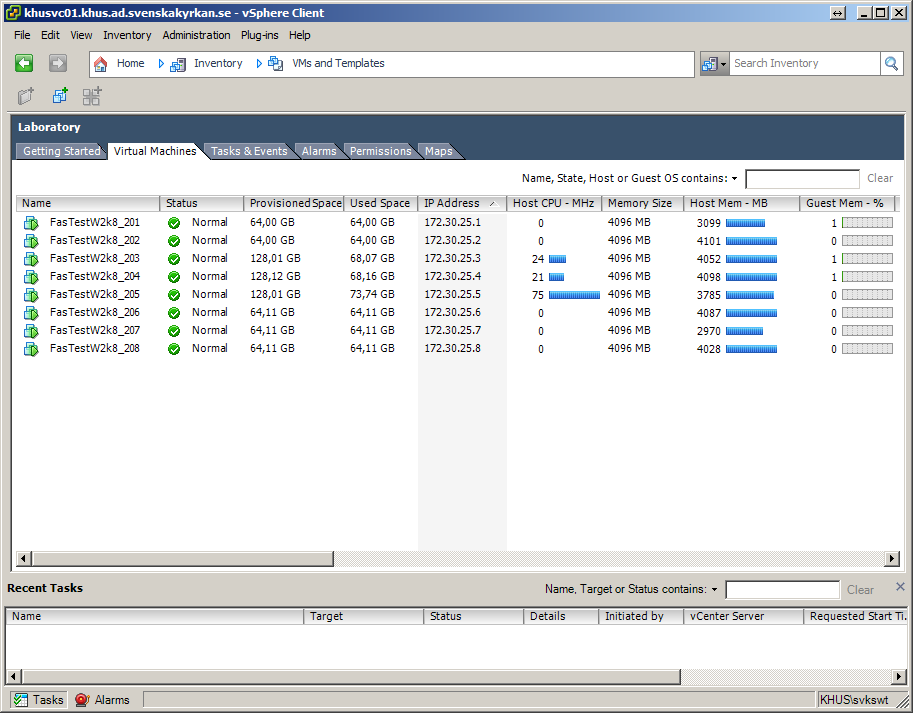Click the Inventory icon in breadcrumb
The height and width of the screenshot is (713, 913).
coord(178,64)
